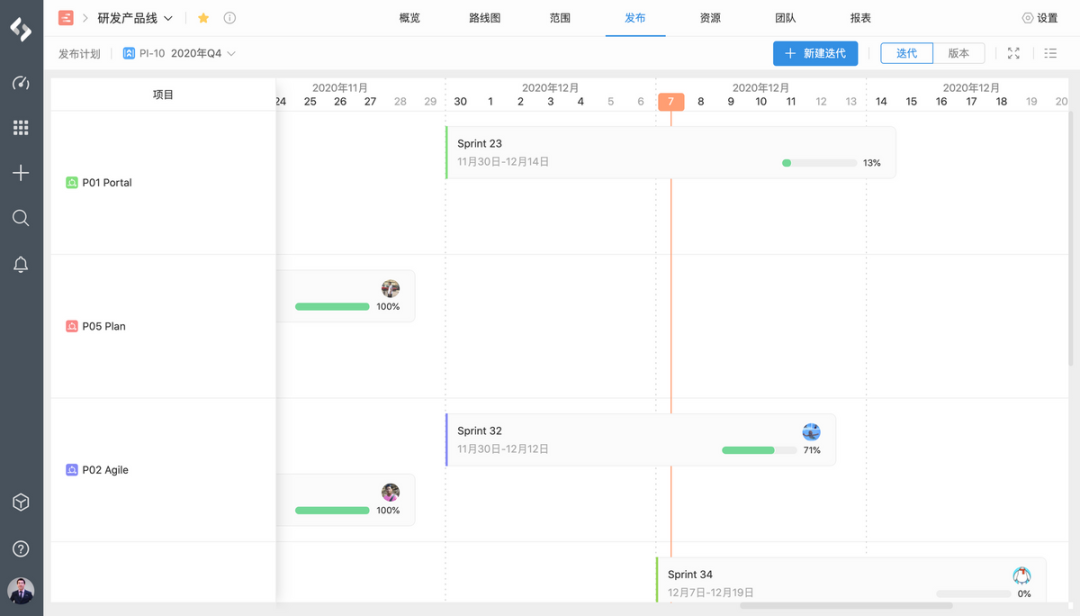This screenshot has width=1080, height=616.
Task: Open help via the question mark icon
Action: 21,548
